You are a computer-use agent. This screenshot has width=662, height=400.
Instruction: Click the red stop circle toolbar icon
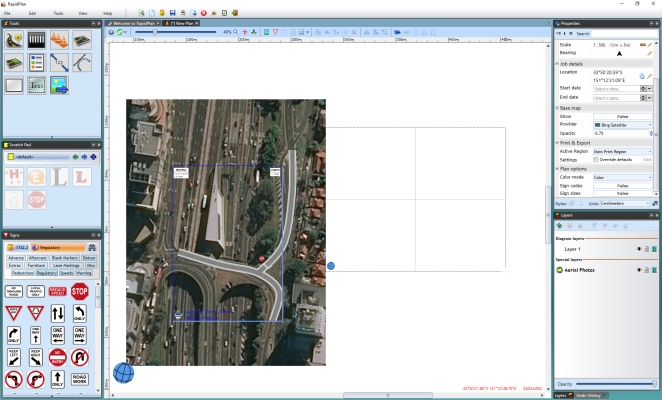pyautogui.click(x=203, y=13)
